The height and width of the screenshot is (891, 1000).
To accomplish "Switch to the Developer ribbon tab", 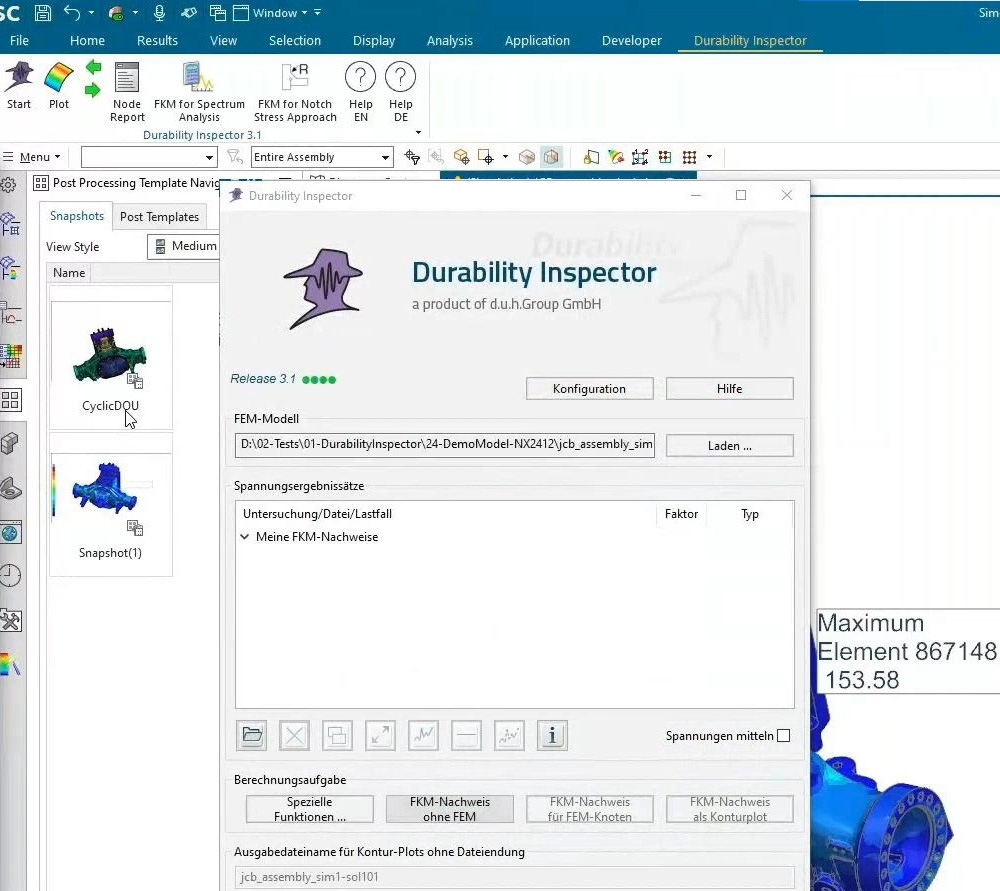I will tap(631, 40).
